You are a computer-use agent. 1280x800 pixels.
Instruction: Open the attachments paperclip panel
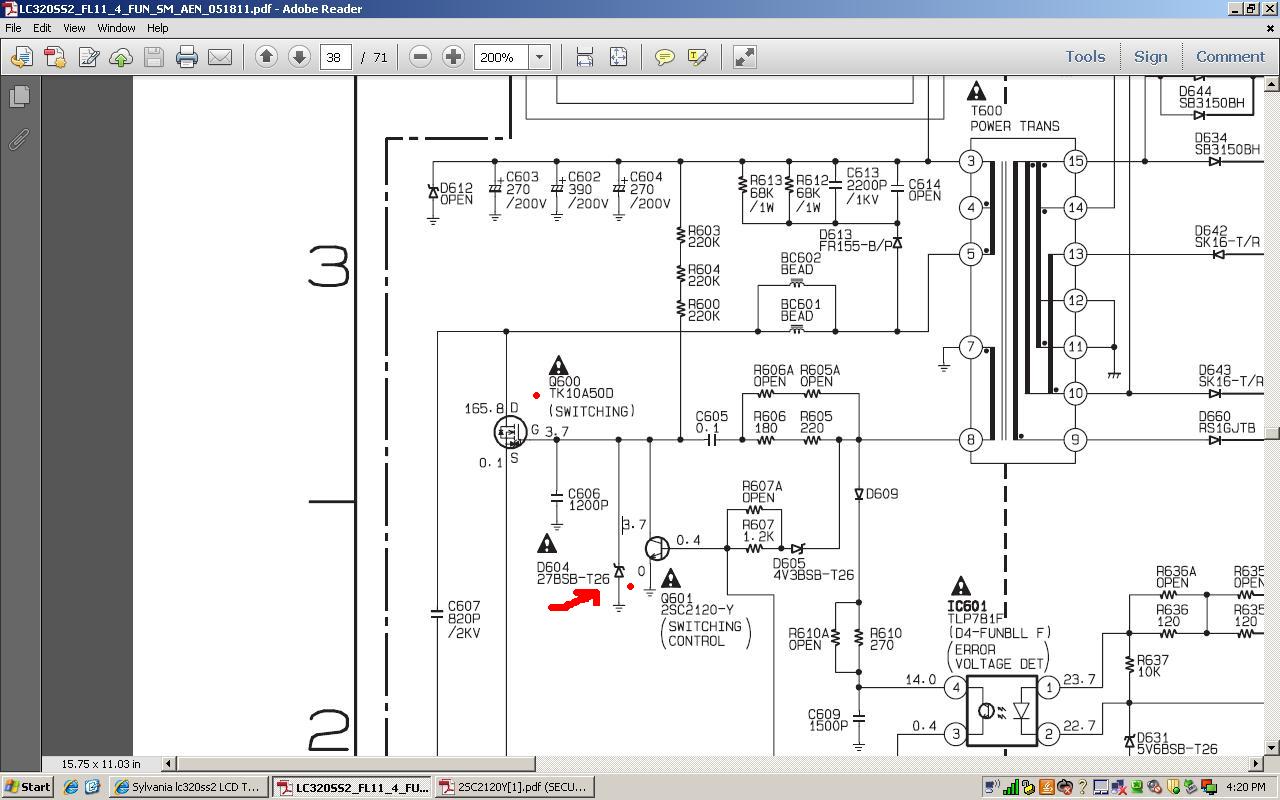(x=19, y=140)
